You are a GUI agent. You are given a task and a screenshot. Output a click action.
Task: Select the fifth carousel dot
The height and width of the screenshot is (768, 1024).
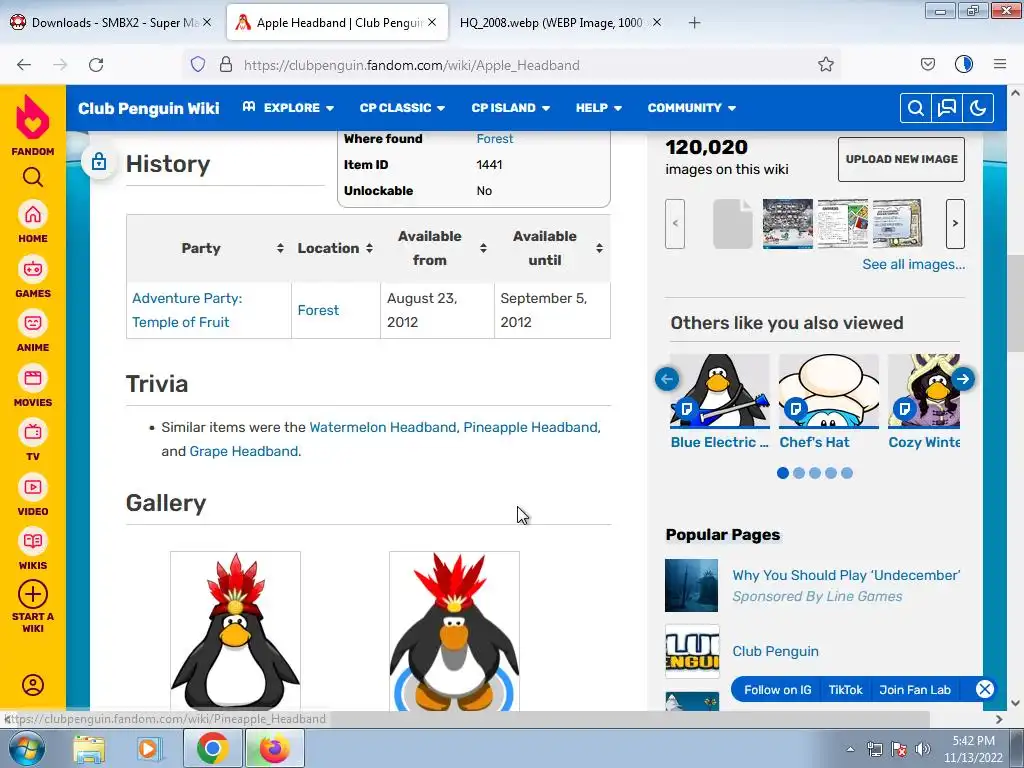[x=847, y=473]
